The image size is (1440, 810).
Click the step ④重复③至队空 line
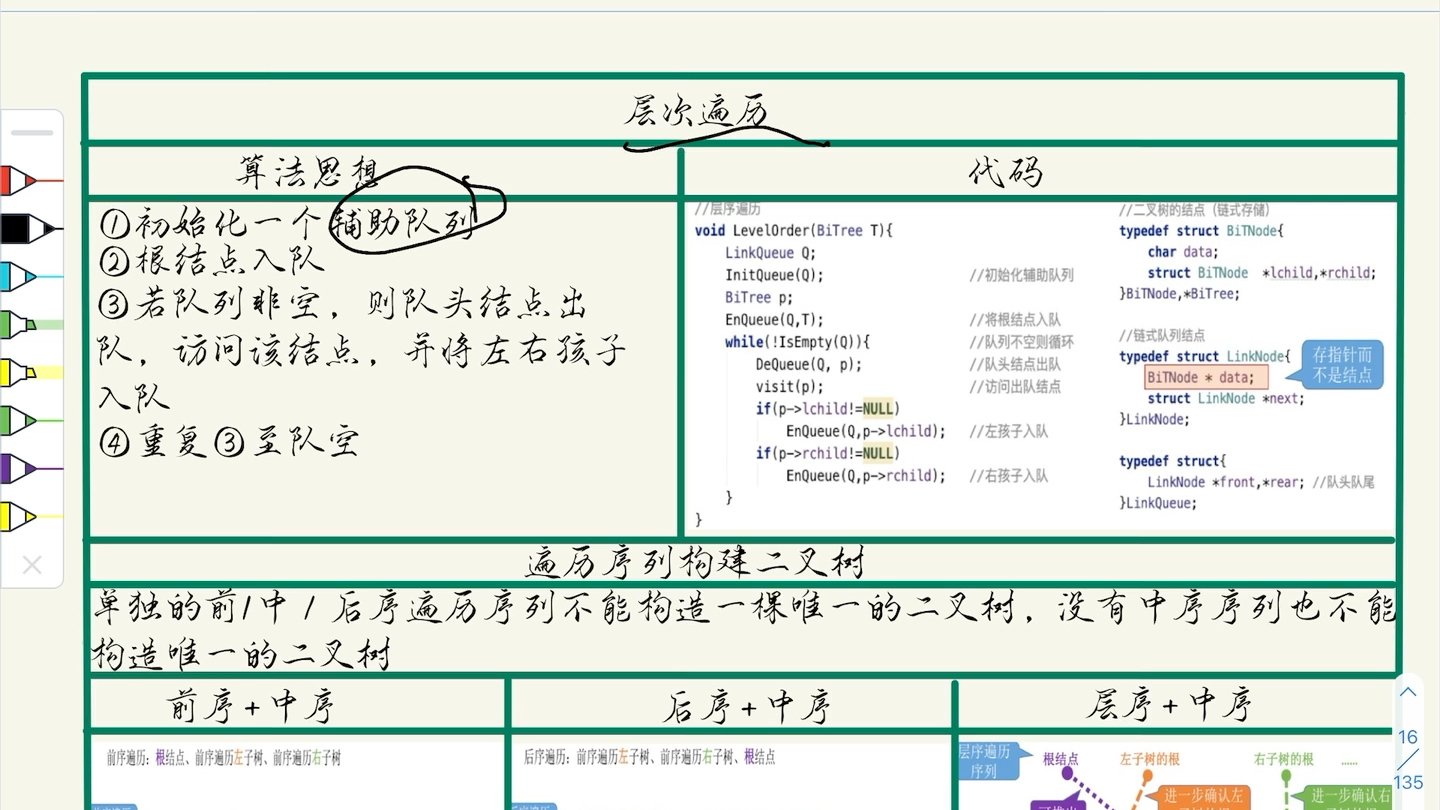tap(228, 441)
